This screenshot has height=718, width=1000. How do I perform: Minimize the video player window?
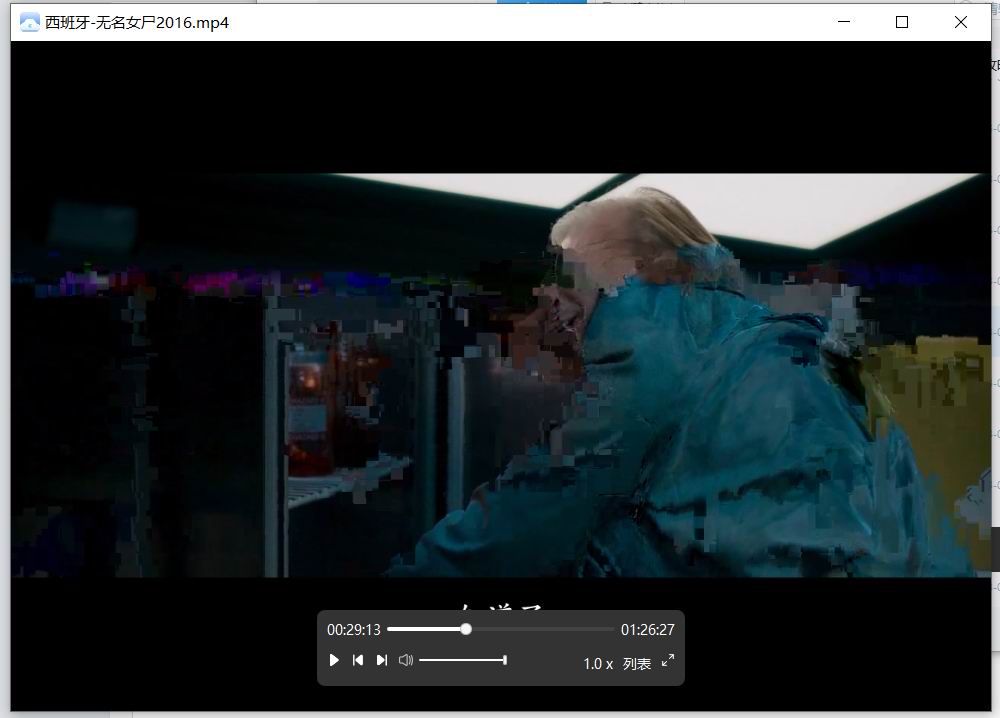coord(844,22)
